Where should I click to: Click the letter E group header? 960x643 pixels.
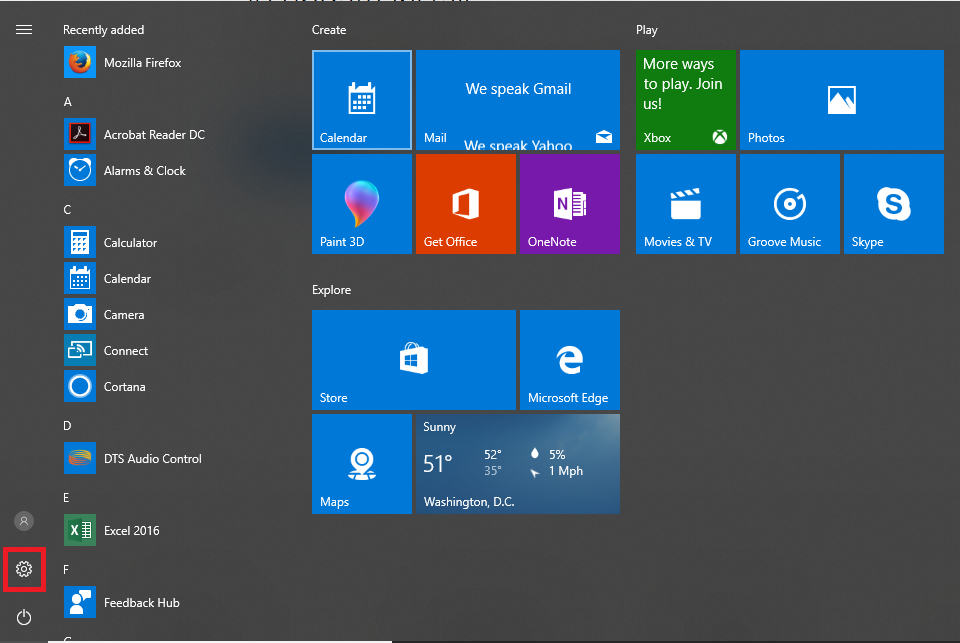point(66,497)
